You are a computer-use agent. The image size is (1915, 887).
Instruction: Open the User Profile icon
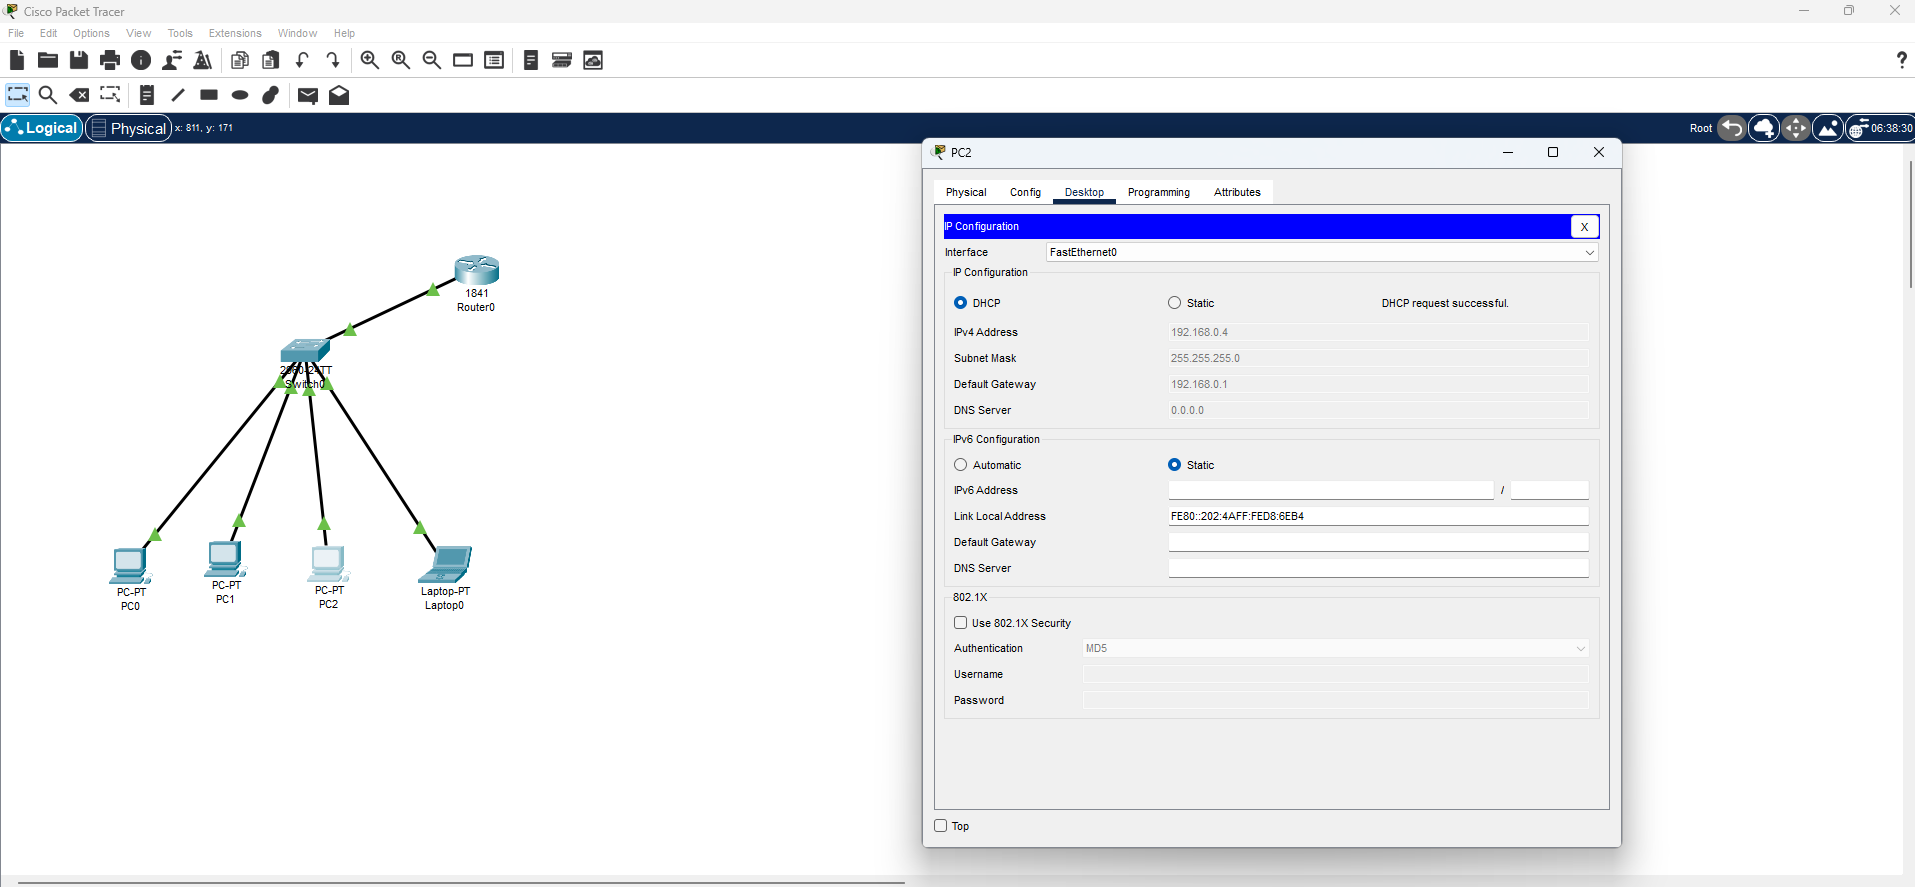point(172,60)
